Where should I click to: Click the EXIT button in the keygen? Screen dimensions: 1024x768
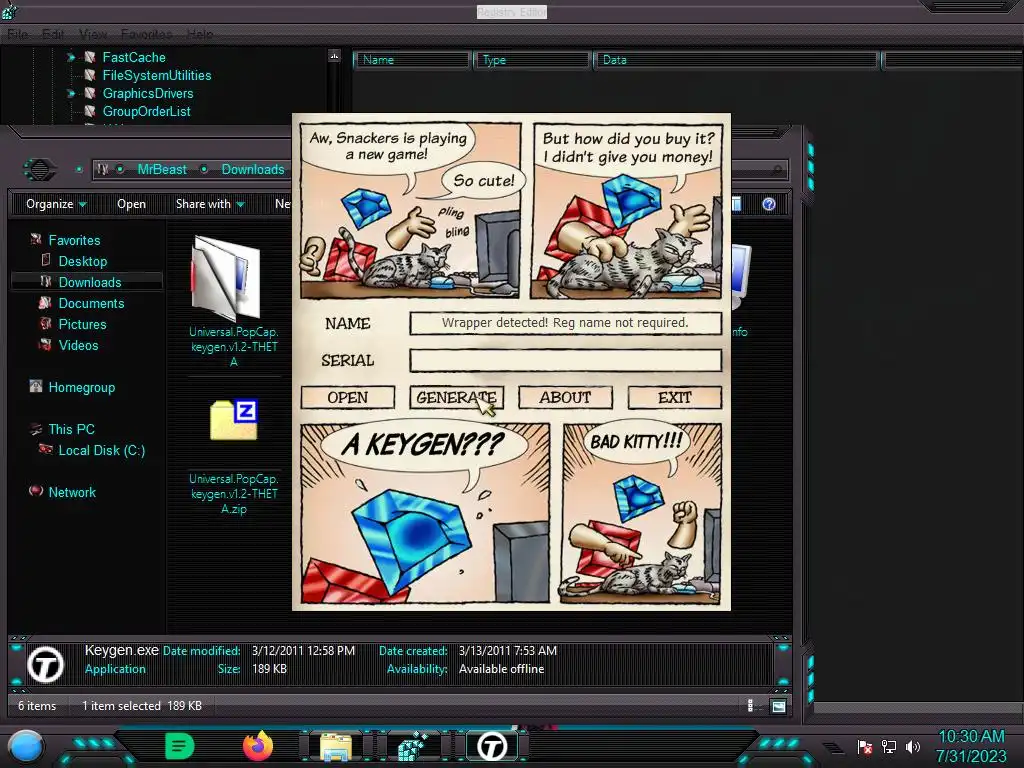point(675,397)
